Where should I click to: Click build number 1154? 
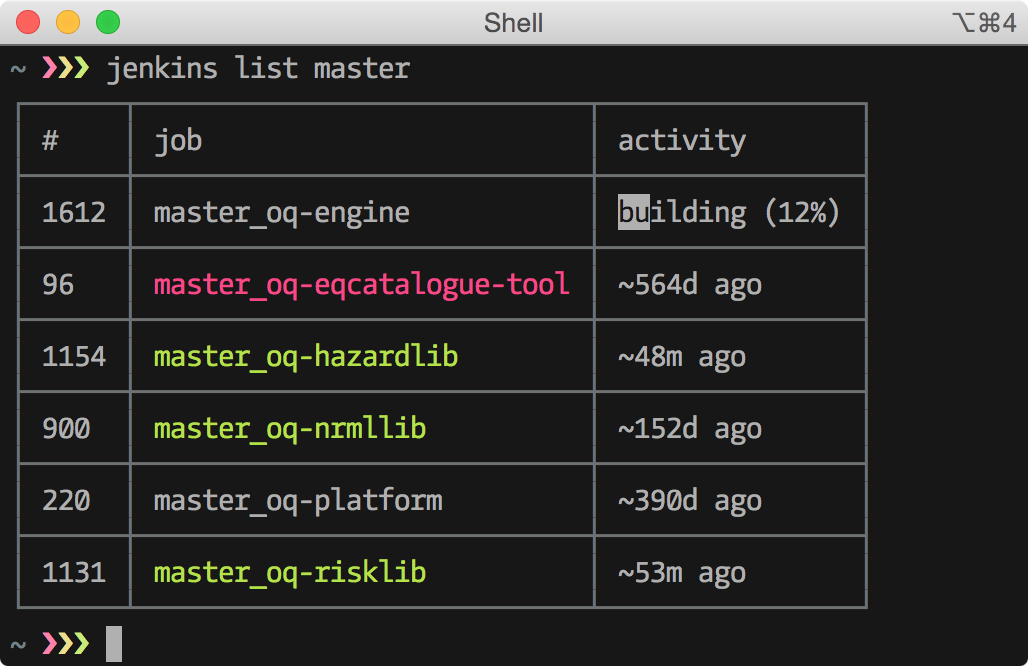click(74, 357)
